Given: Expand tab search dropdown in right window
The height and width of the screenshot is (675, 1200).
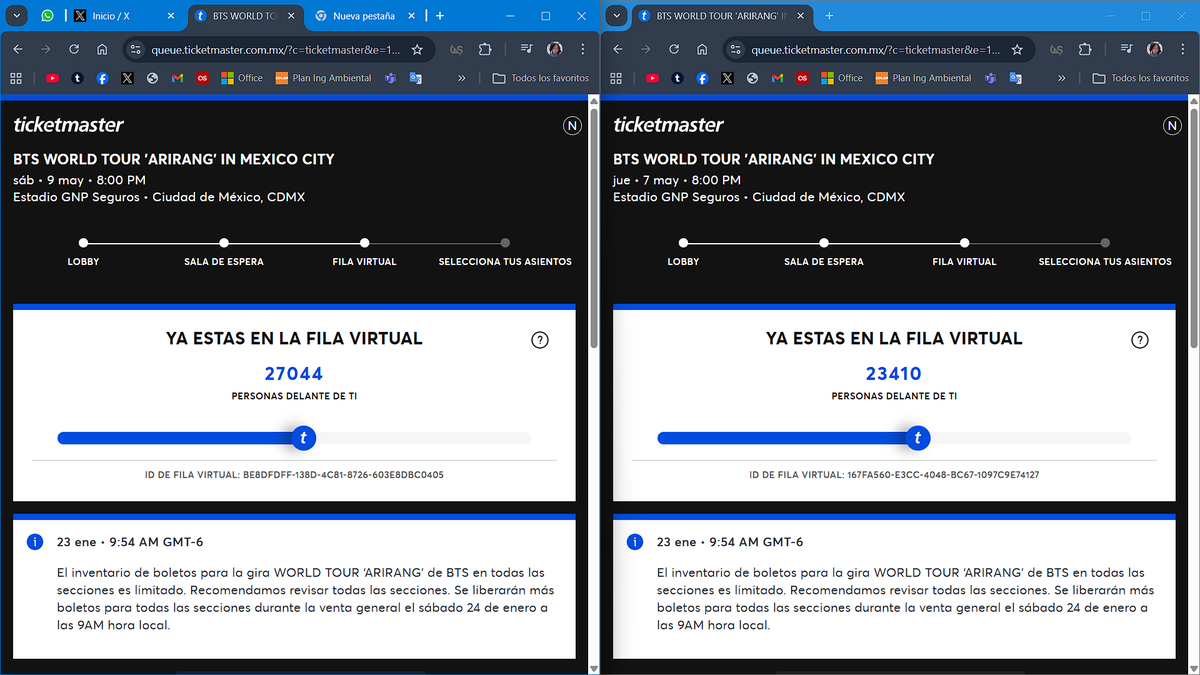Looking at the screenshot, I should pyautogui.click(x=617, y=16).
